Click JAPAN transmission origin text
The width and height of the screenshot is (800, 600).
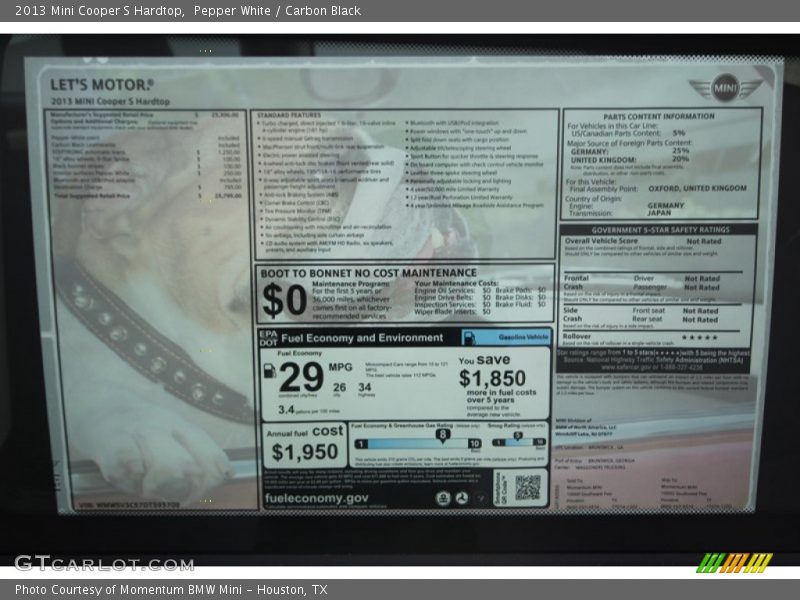pos(659,213)
